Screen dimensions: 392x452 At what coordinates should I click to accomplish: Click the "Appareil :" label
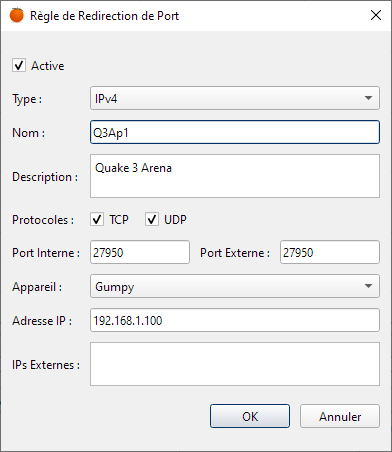pos(37,287)
